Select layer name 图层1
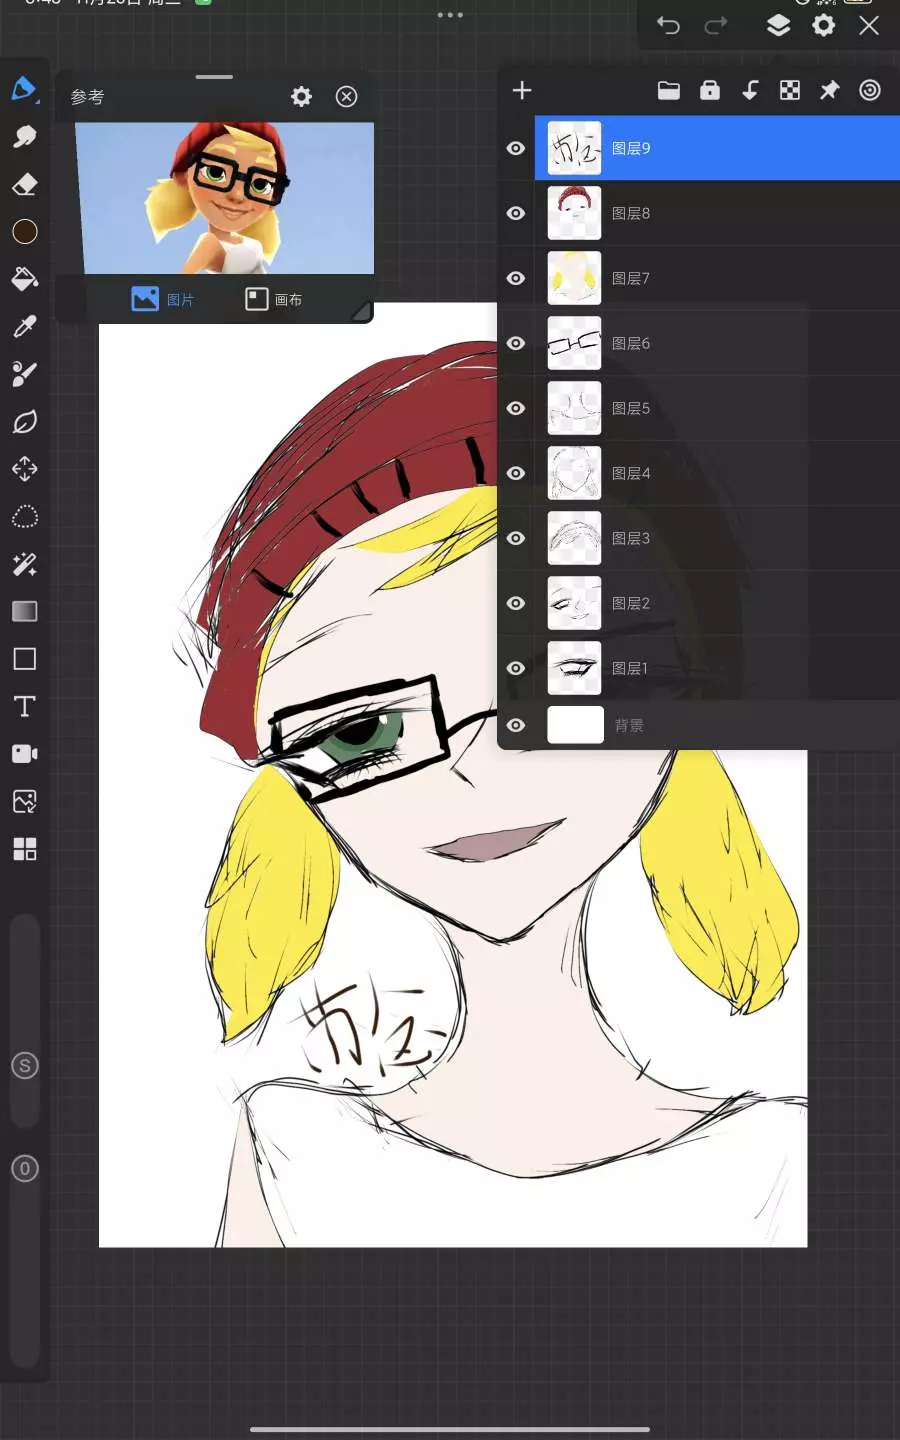This screenshot has width=900, height=1440. point(630,668)
